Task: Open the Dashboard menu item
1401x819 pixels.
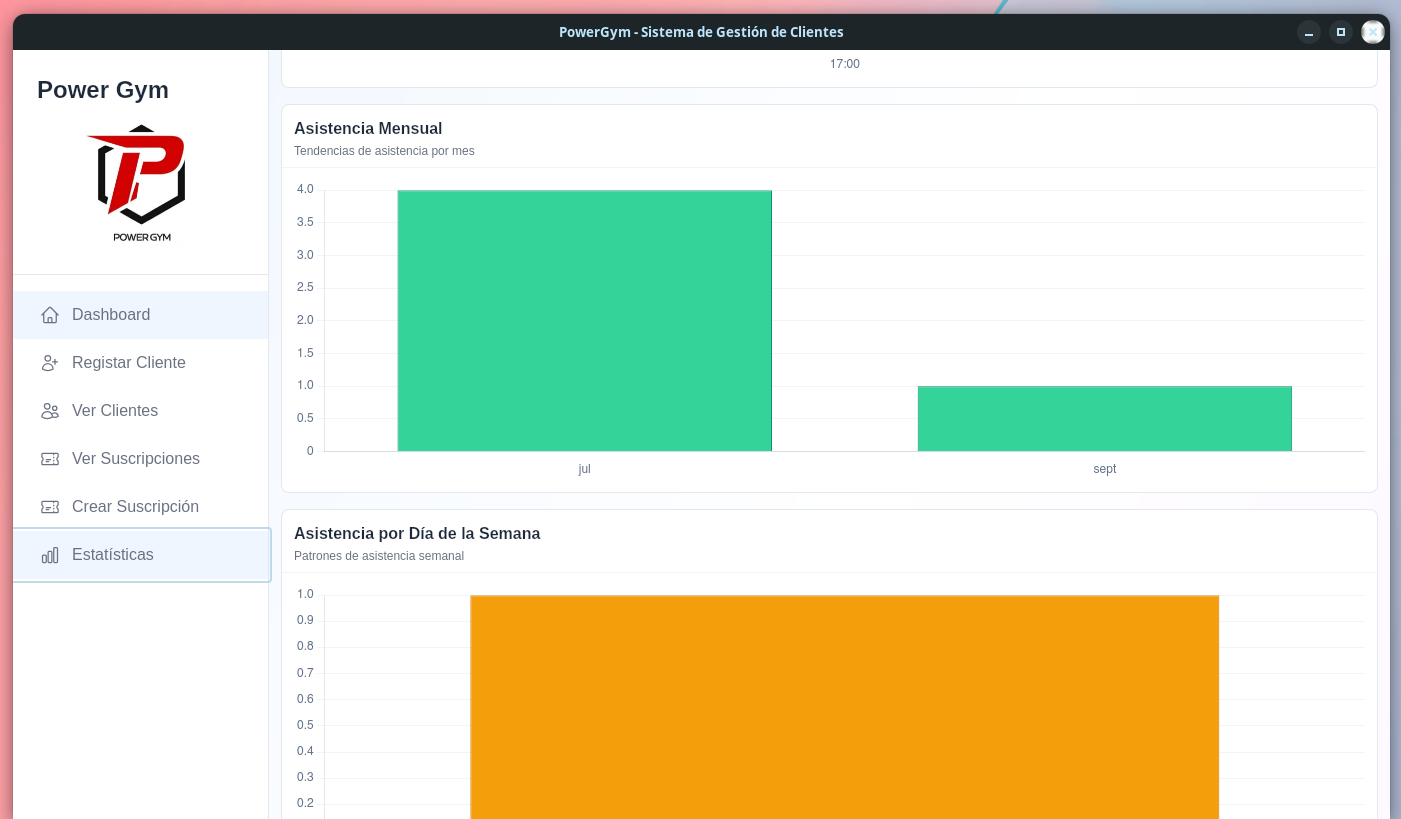Action: coord(141,315)
